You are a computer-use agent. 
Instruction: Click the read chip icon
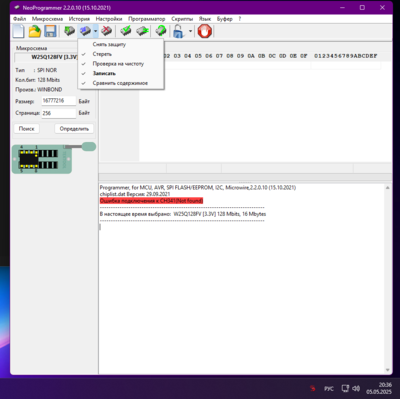click(69, 31)
